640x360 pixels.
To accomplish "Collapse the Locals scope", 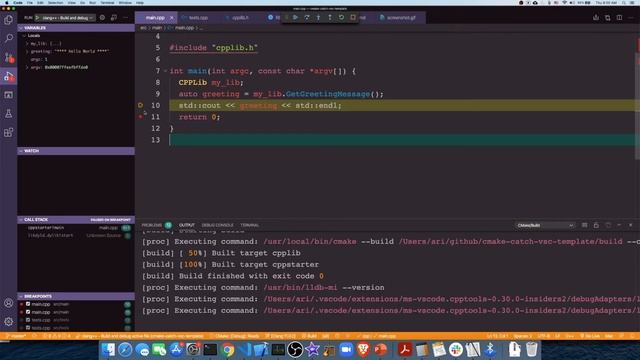I will [24, 36].
